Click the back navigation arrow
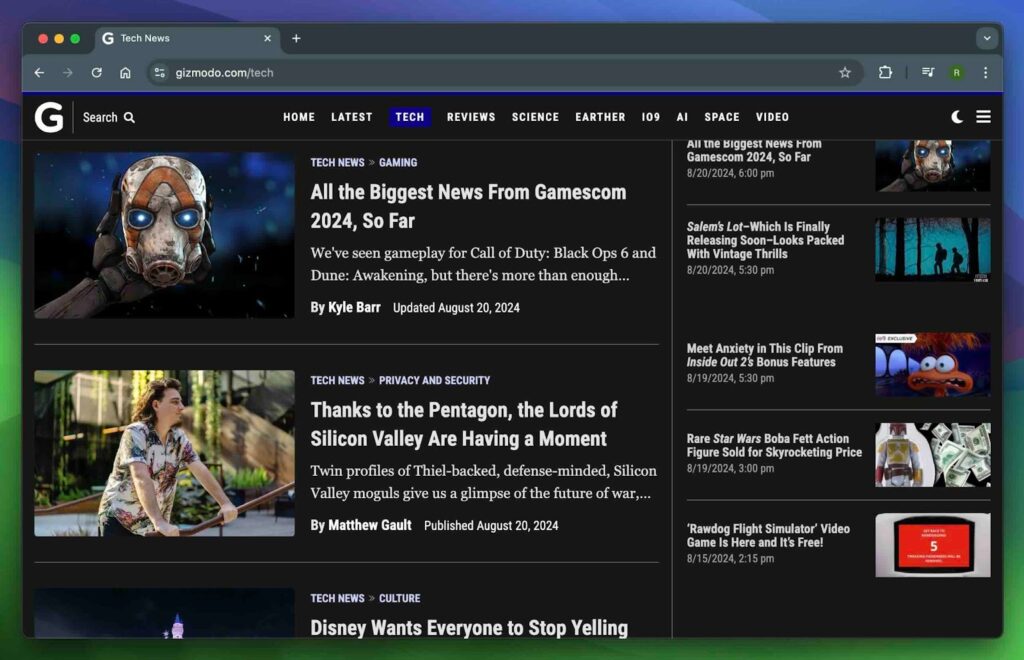 38,72
